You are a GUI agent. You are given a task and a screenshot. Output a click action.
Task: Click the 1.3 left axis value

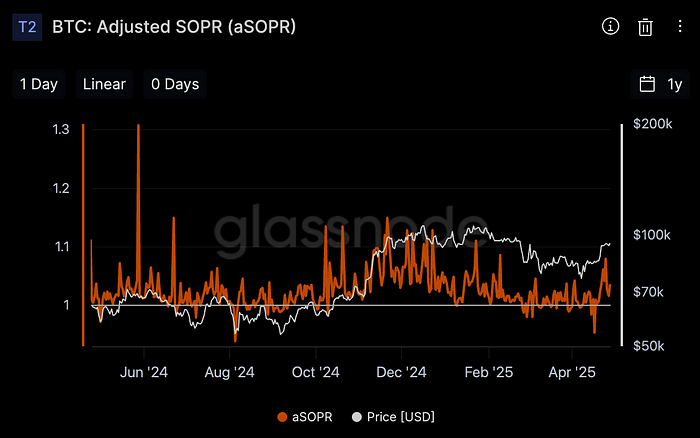[x=61, y=129]
